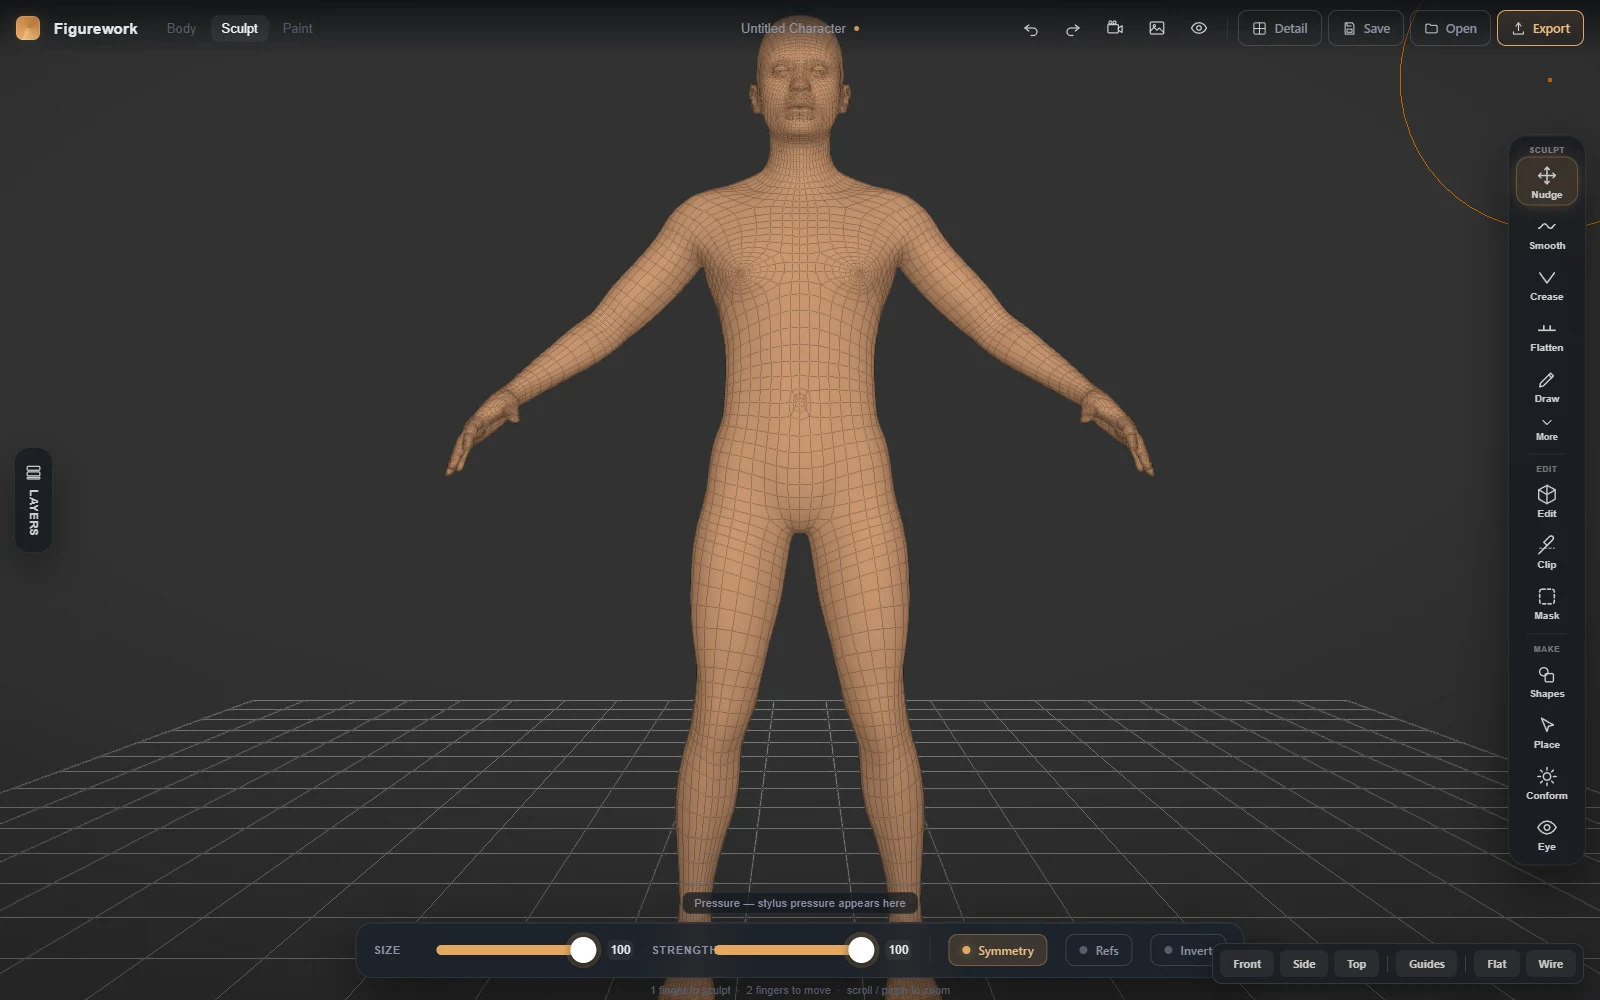
Task: Activate the Draw pencil tool
Action: 1546,387
